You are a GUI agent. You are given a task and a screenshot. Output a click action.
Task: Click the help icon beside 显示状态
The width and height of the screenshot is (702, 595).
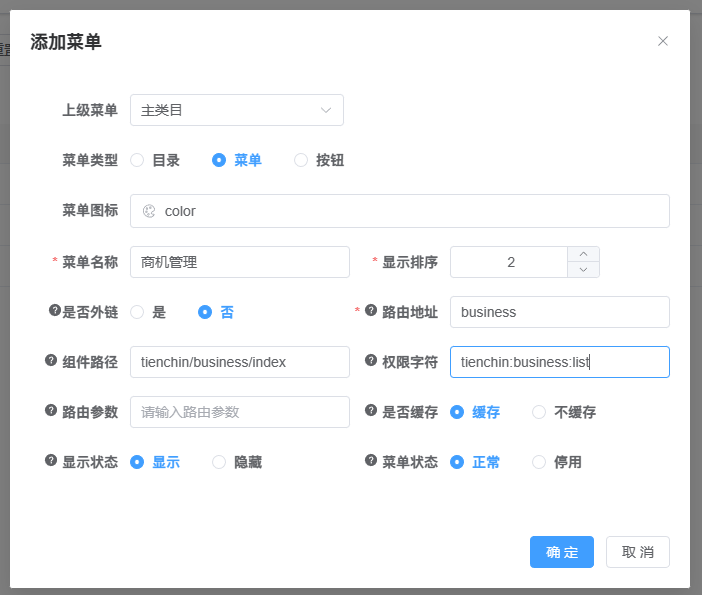pos(51,460)
